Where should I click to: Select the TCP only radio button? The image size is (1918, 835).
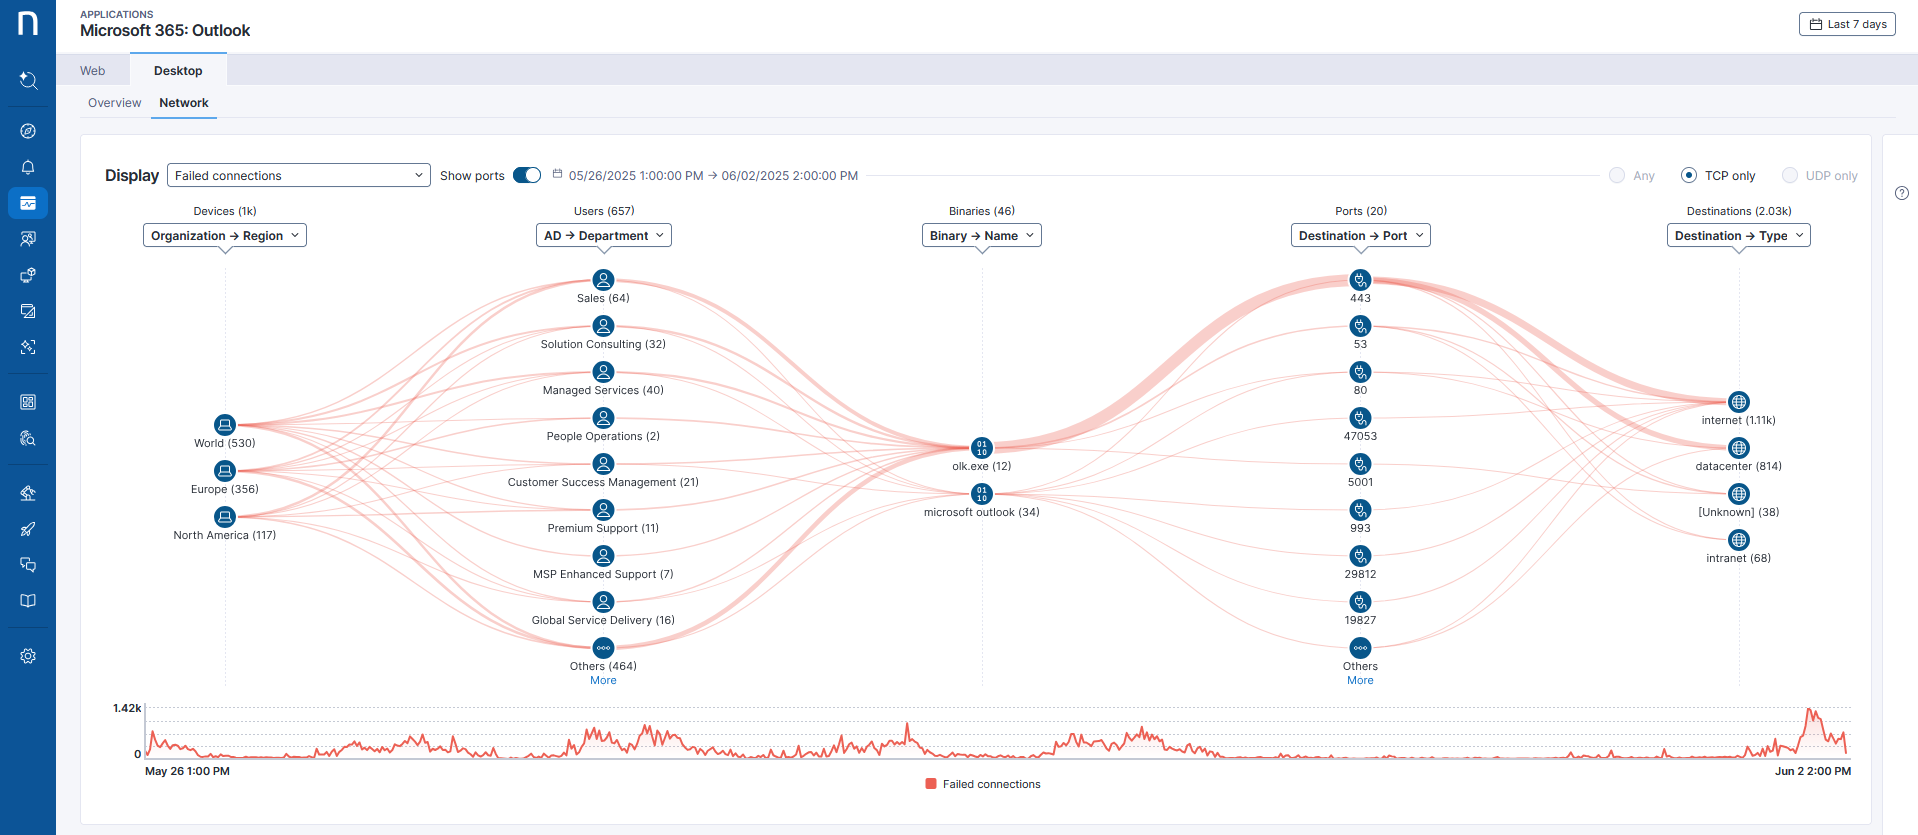point(1689,175)
